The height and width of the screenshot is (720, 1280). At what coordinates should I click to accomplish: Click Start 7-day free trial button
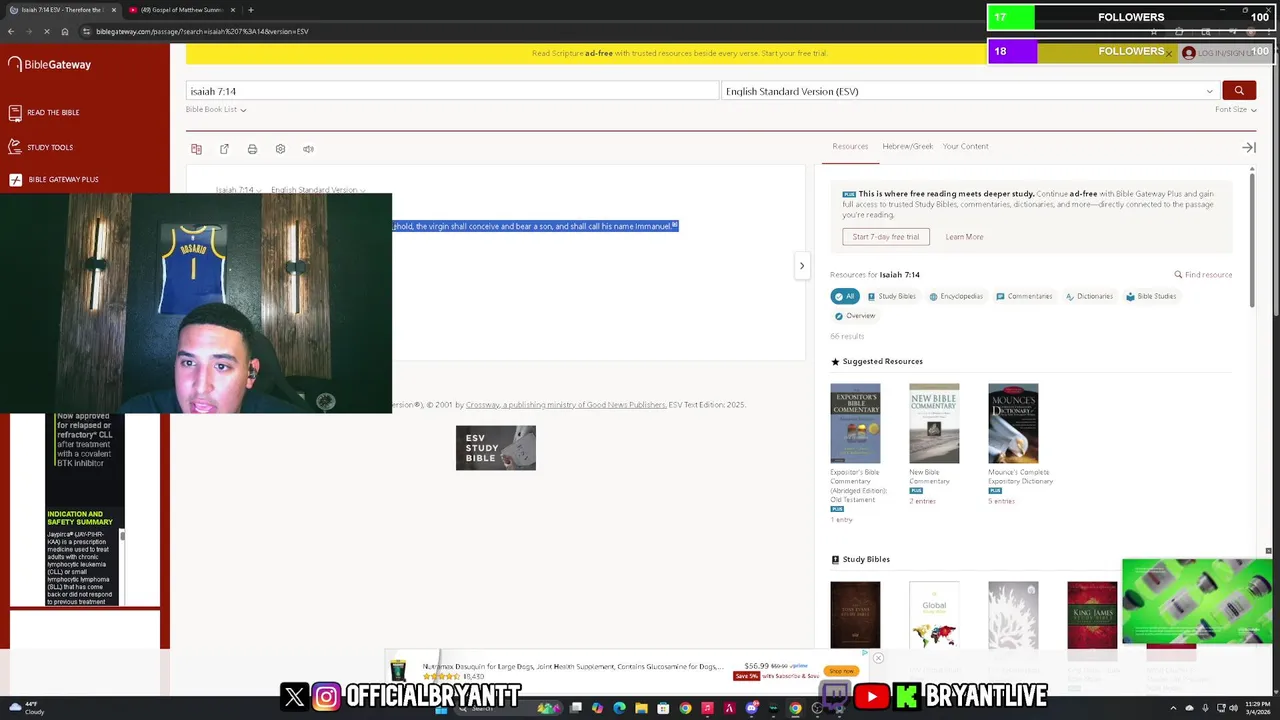click(886, 237)
